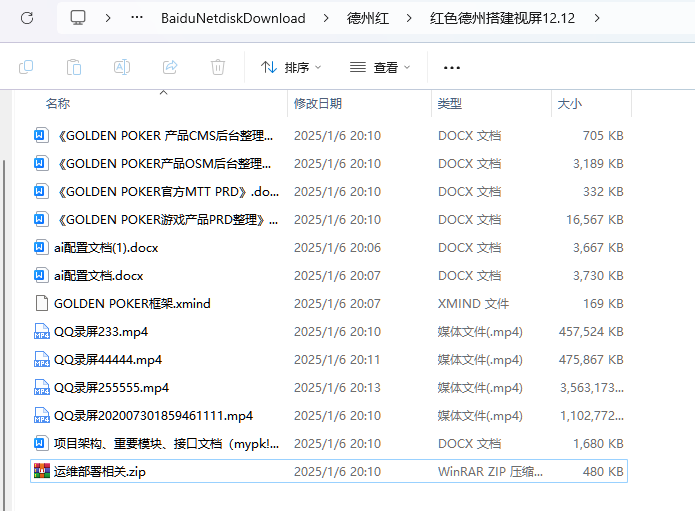
Task: Click docx icon of 项目架构 document
Action: (41, 443)
